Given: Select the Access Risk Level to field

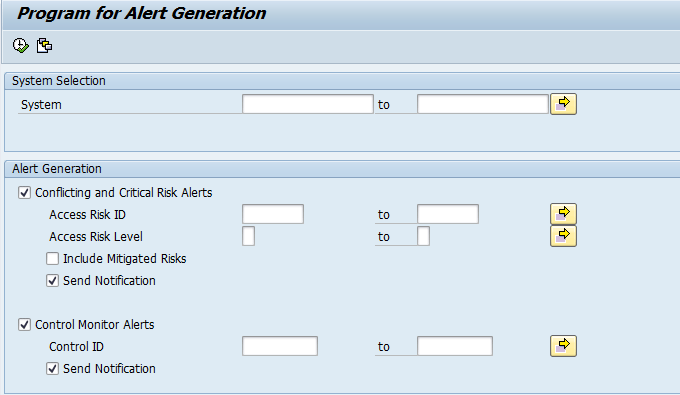Looking at the screenshot, I should pos(423,236).
